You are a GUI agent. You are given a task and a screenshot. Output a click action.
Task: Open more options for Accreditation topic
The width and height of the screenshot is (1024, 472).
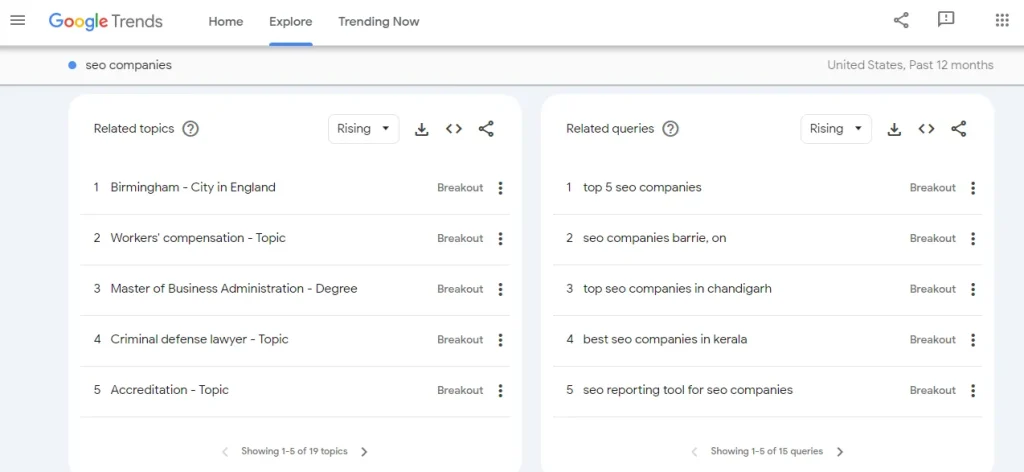[x=500, y=390]
